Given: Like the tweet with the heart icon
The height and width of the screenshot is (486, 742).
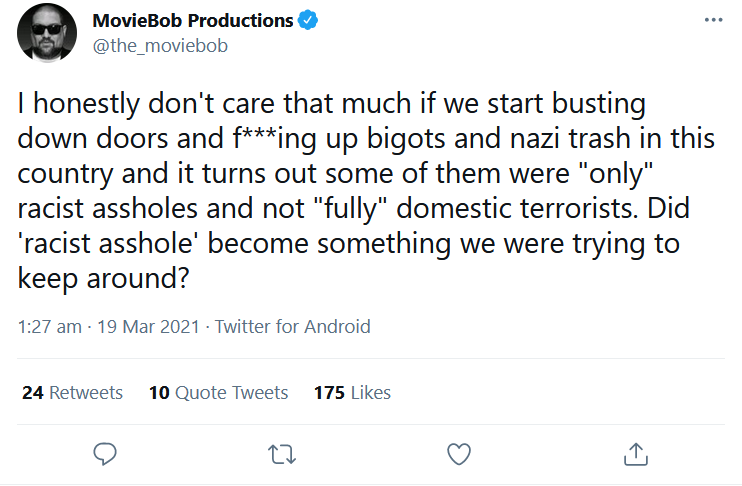Looking at the screenshot, I should click(458, 454).
